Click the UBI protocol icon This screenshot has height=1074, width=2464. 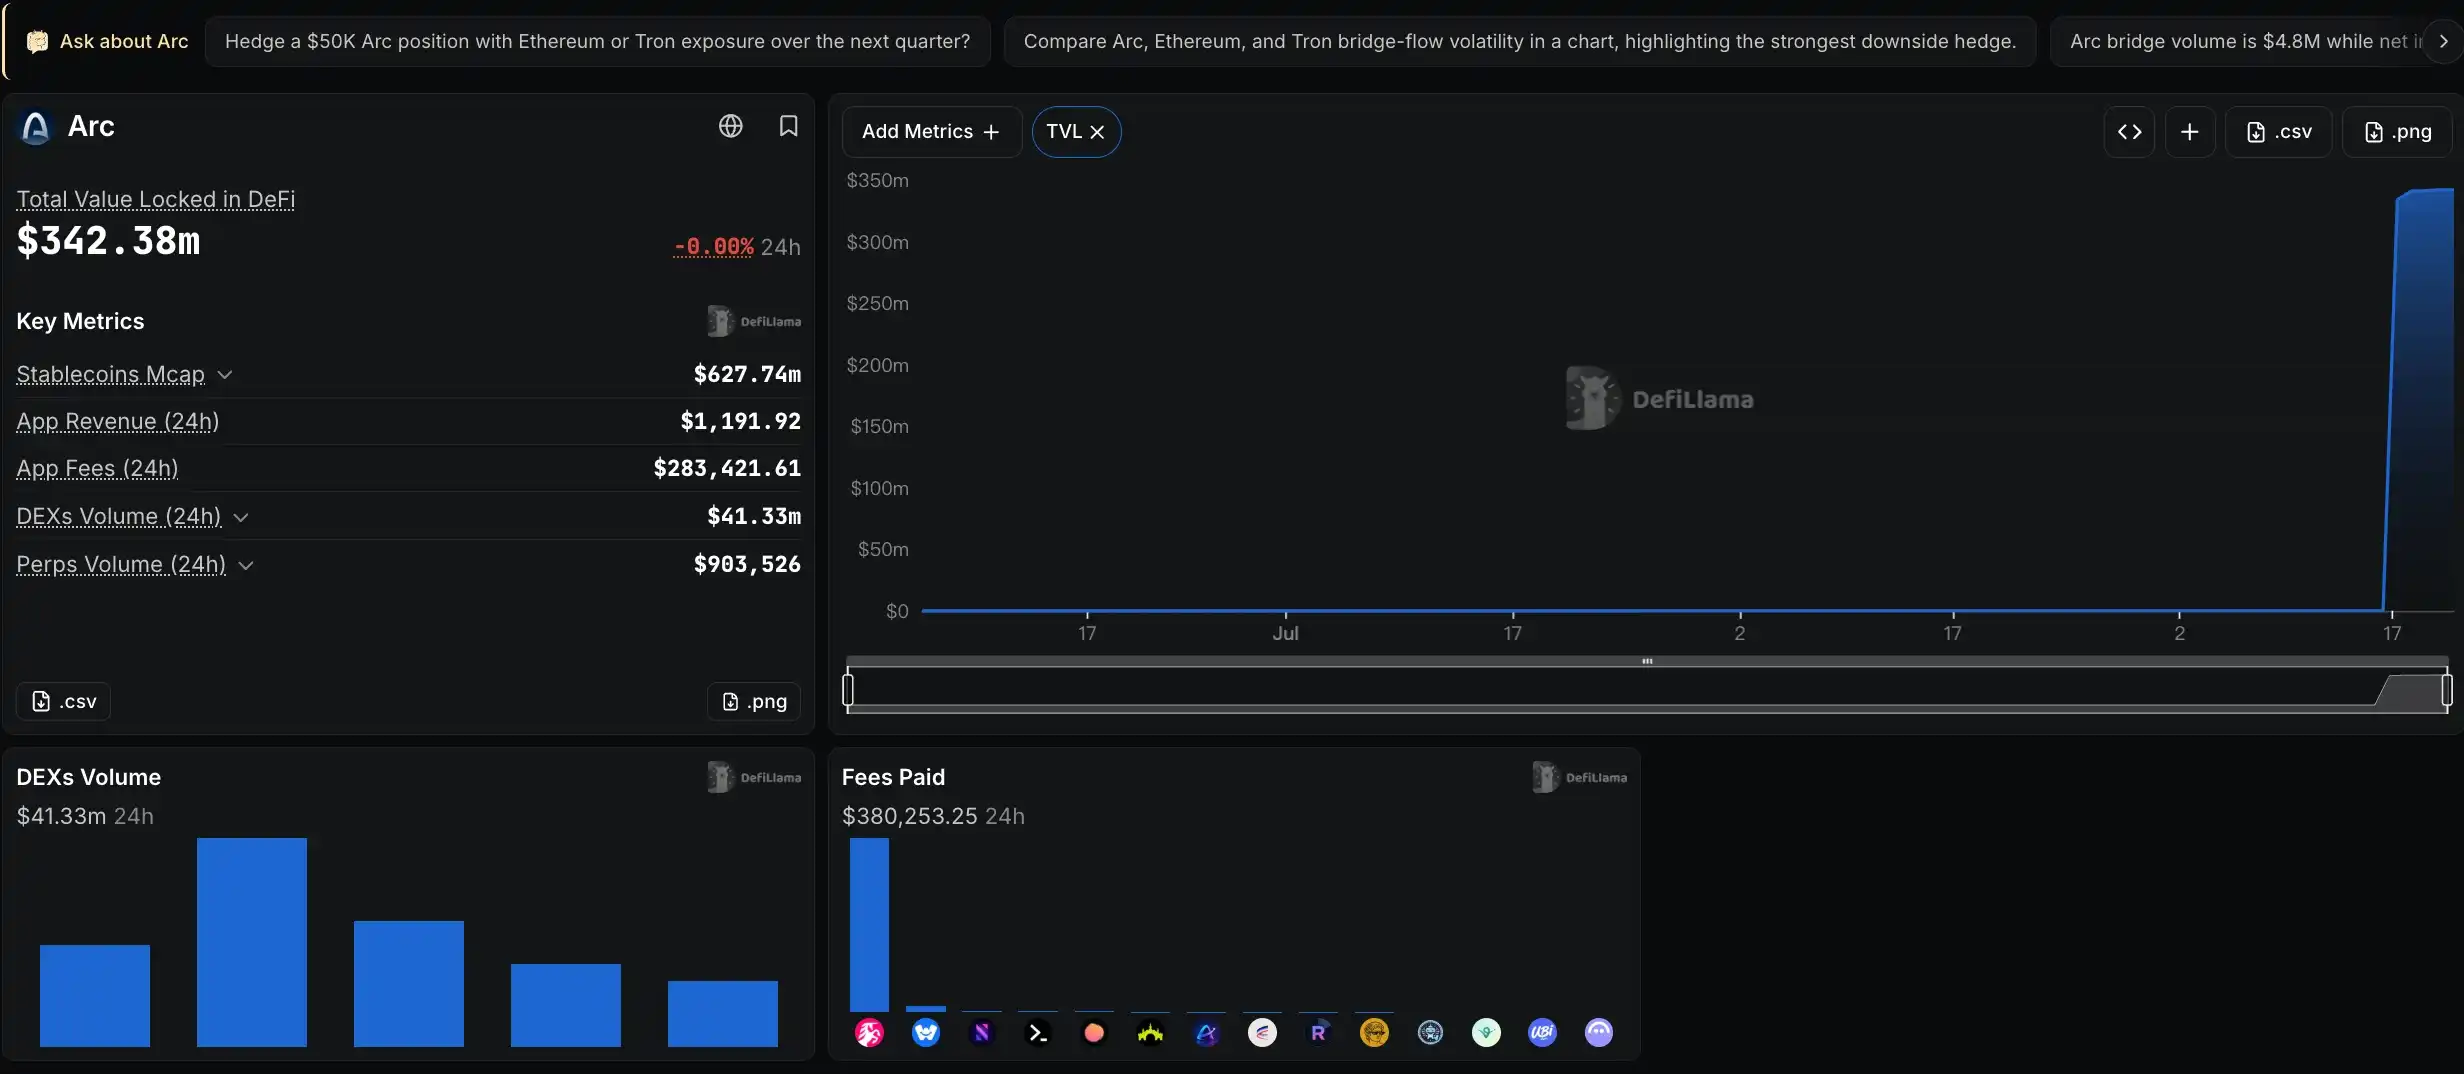pyautogui.click(x=1542, y=1032)
